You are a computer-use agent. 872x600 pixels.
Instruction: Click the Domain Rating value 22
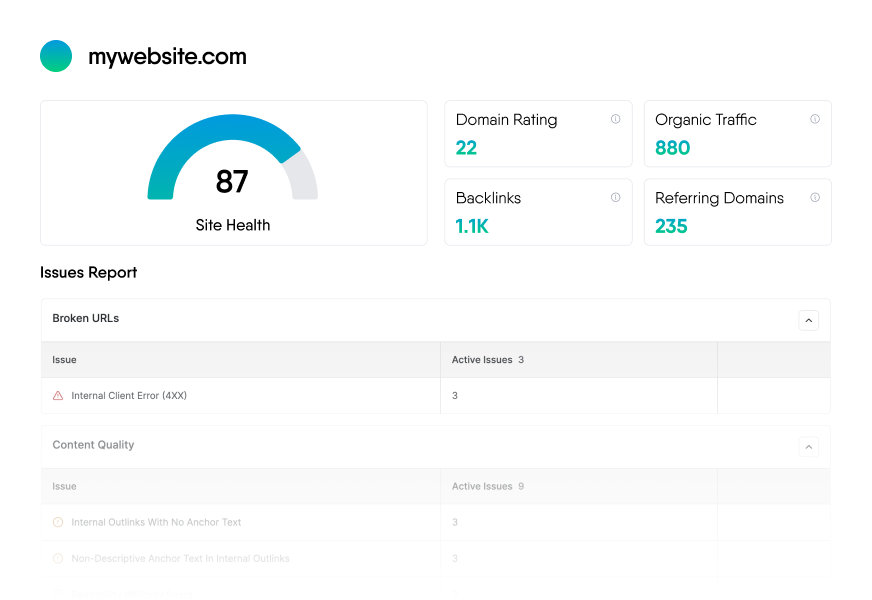click(466, 148)
